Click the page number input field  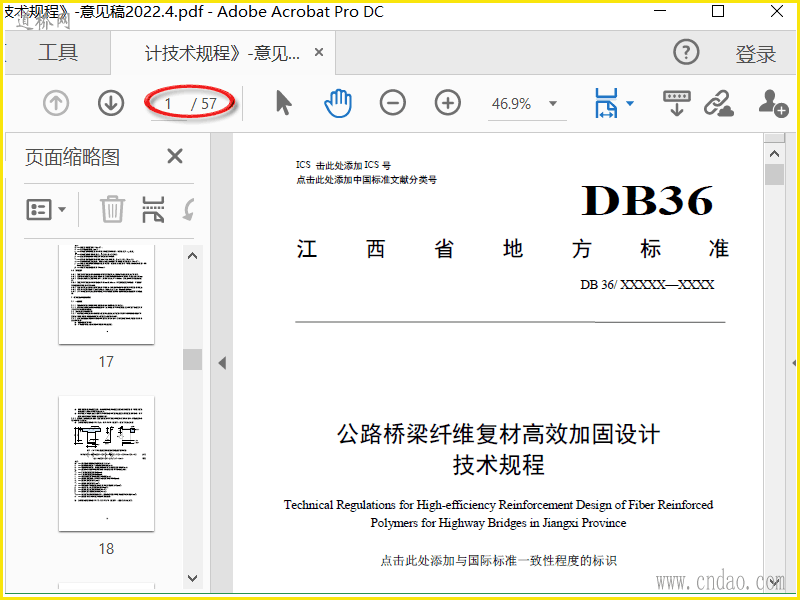point(168,104)
